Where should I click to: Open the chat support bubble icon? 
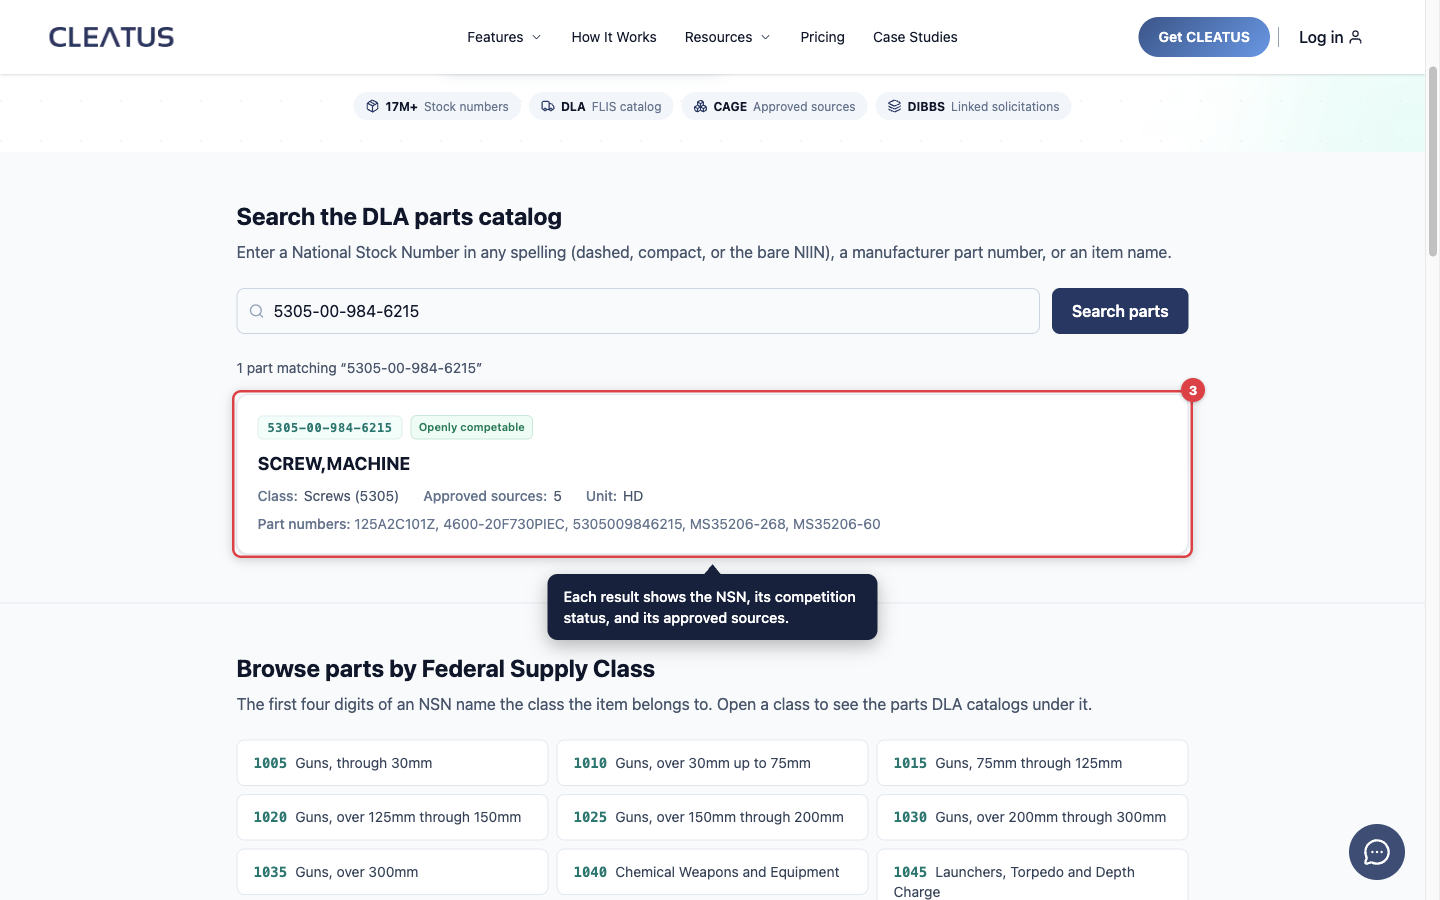click(1377, 852)
